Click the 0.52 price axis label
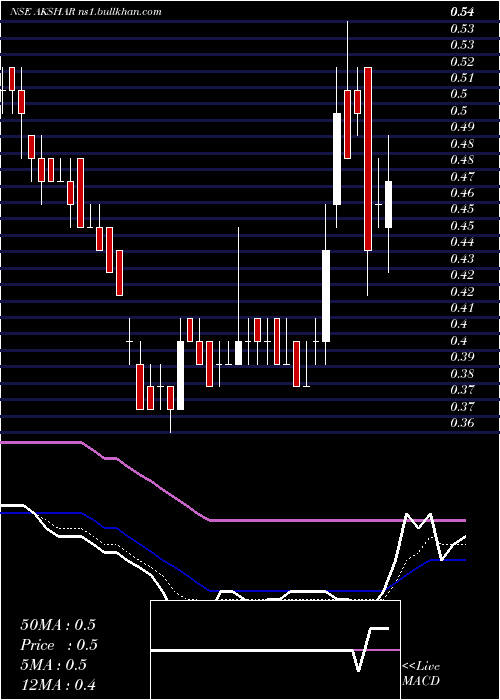 tap(462, 61)
